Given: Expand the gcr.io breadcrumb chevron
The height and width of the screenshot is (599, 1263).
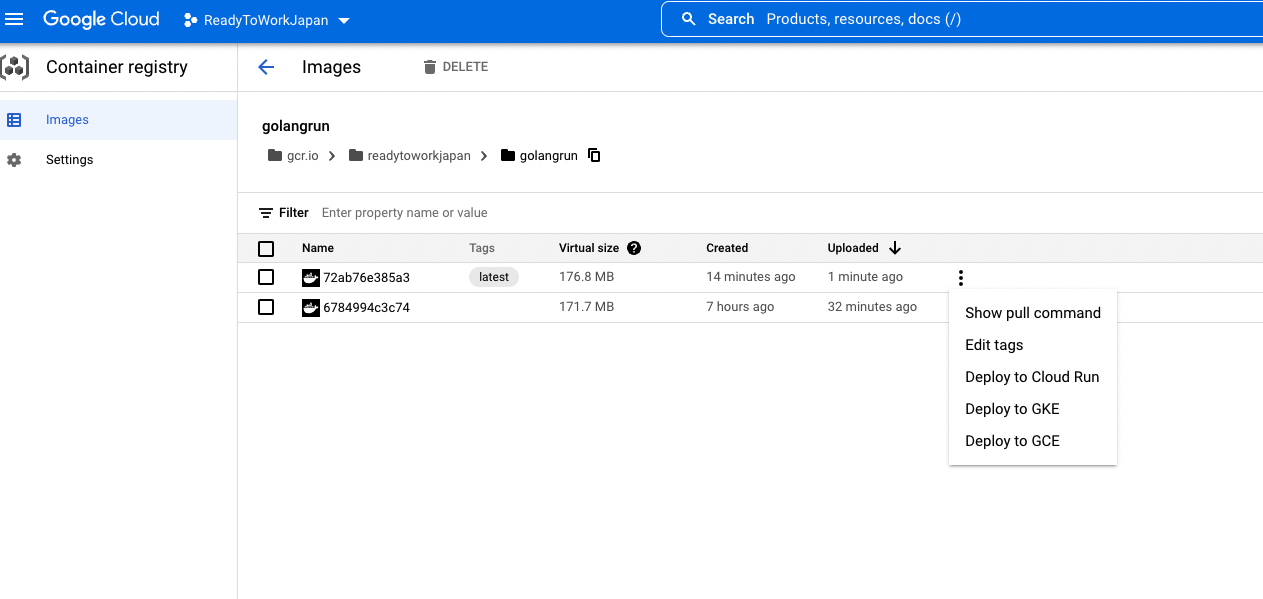Looking at the screenshot, I should 334,156.
